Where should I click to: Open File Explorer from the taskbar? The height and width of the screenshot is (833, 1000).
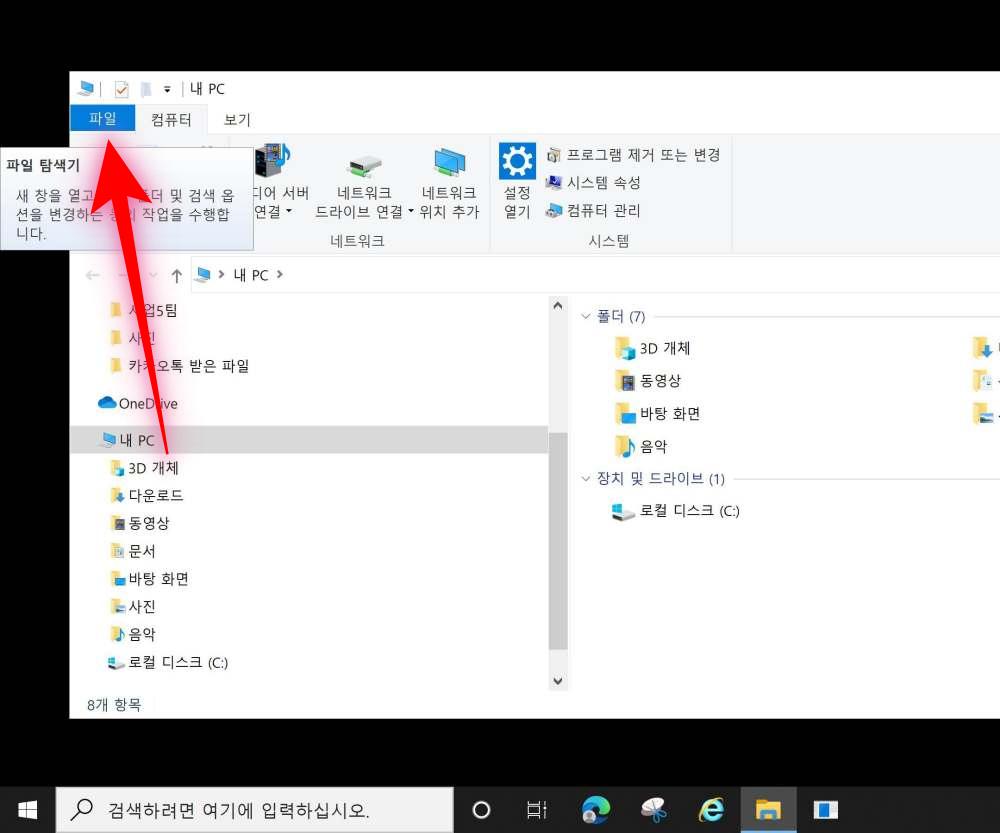pos(768,809)
